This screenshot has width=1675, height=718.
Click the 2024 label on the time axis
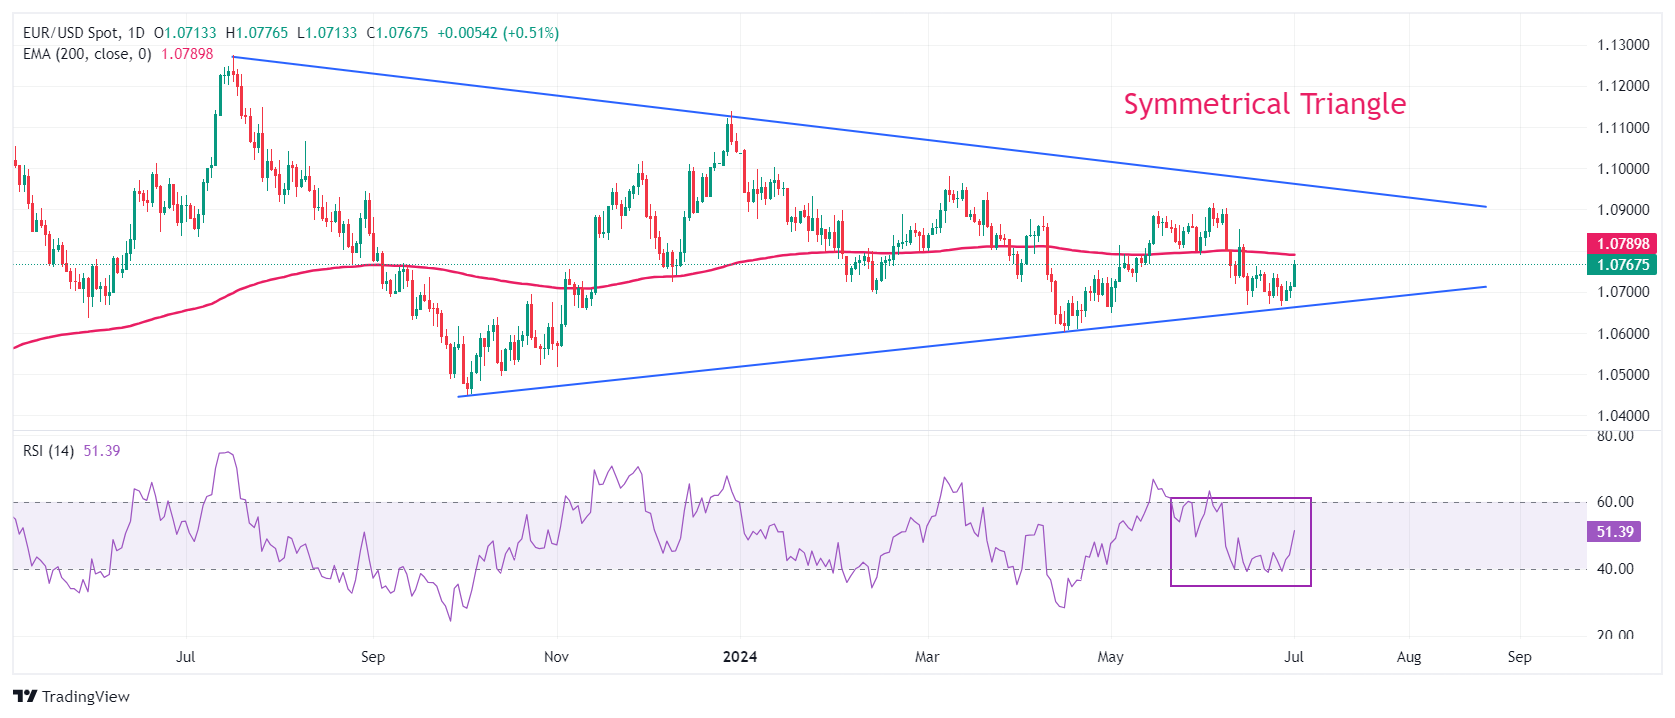pos(740,657)
